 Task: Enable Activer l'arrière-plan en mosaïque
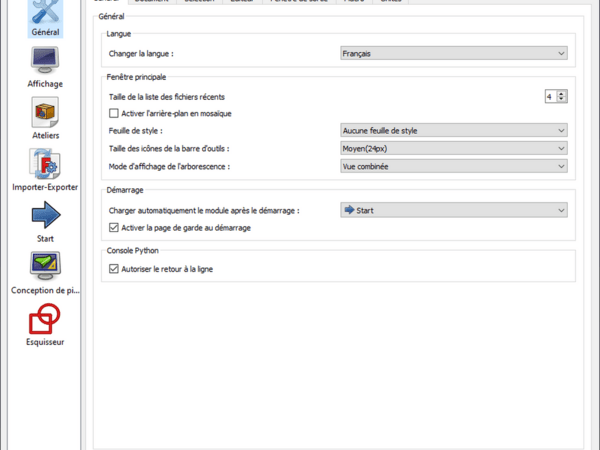[113, 113]
